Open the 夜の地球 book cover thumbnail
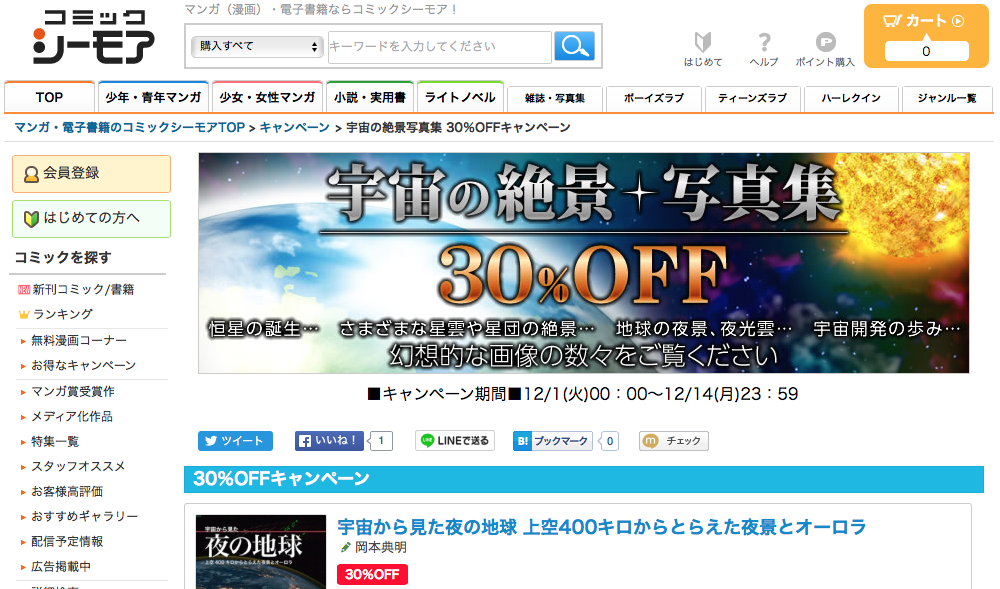1000x589 pixels. pyautogui.click(x=261, y=552)
